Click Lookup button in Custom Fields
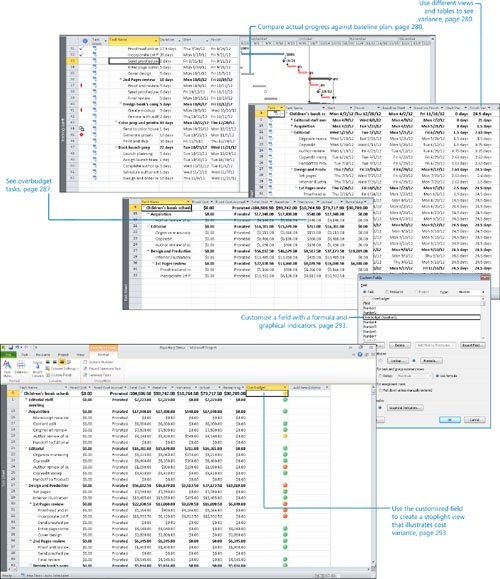 (398, 361)
